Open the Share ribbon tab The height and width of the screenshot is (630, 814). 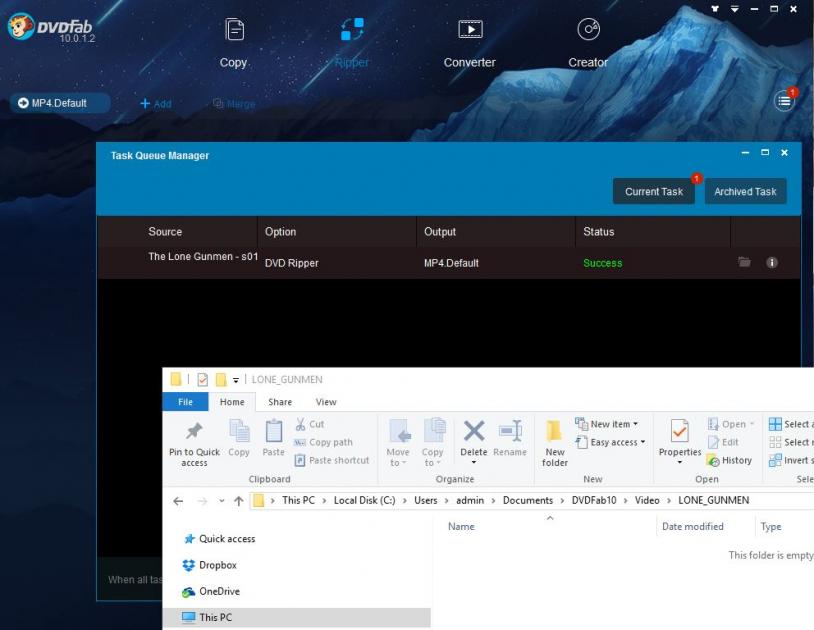pyautogui.click(x=280, y=402)
